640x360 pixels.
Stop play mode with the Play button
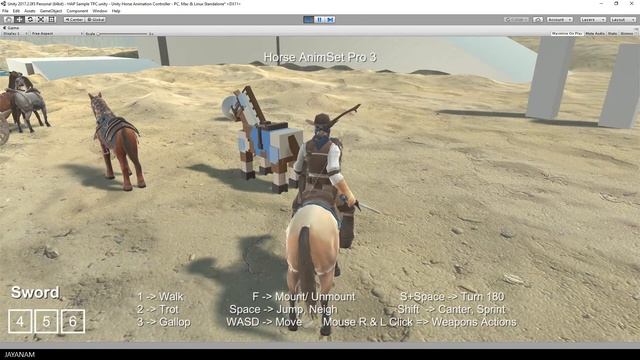(309, 19)
